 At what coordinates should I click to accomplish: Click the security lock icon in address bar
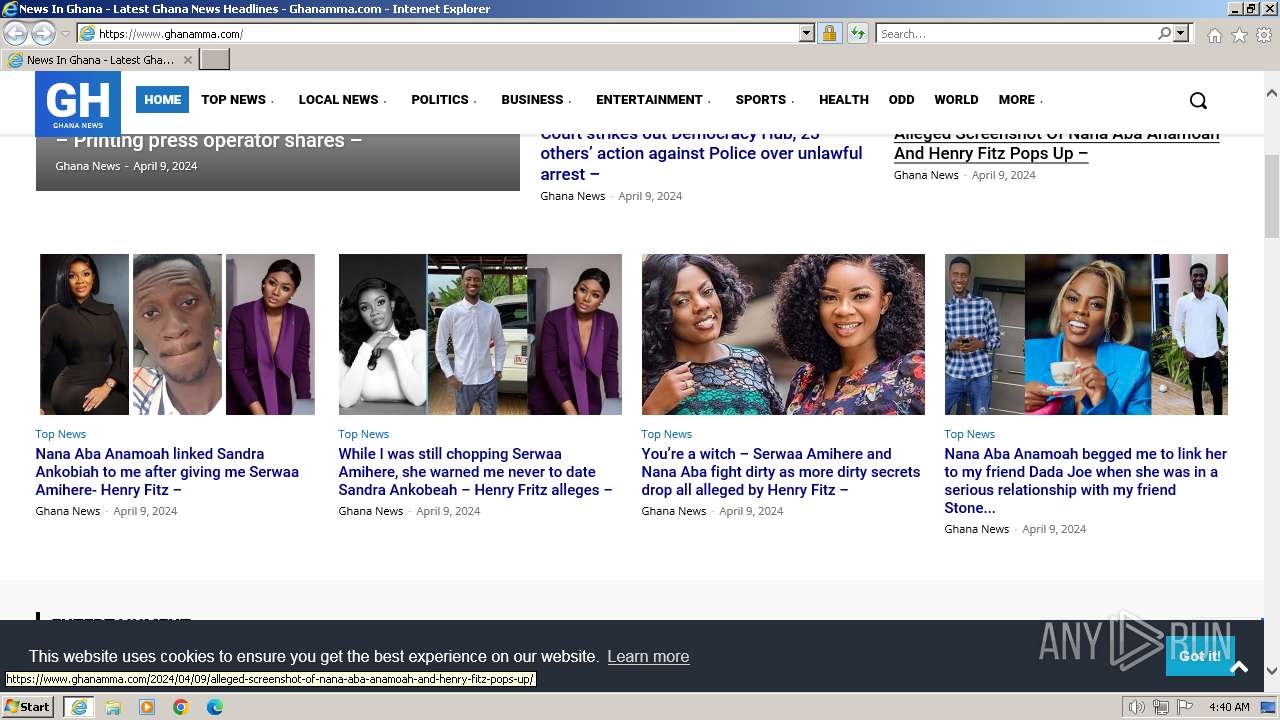pyautogui.click(x=829, y=33)
